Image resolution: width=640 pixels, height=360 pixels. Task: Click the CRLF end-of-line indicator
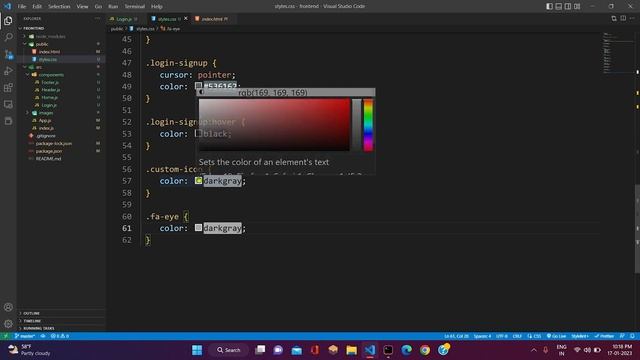(x=517, y=336)
